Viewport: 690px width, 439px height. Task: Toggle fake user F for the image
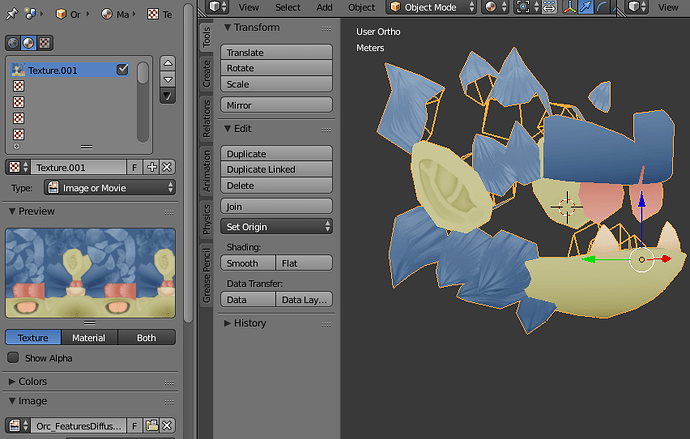135,425
